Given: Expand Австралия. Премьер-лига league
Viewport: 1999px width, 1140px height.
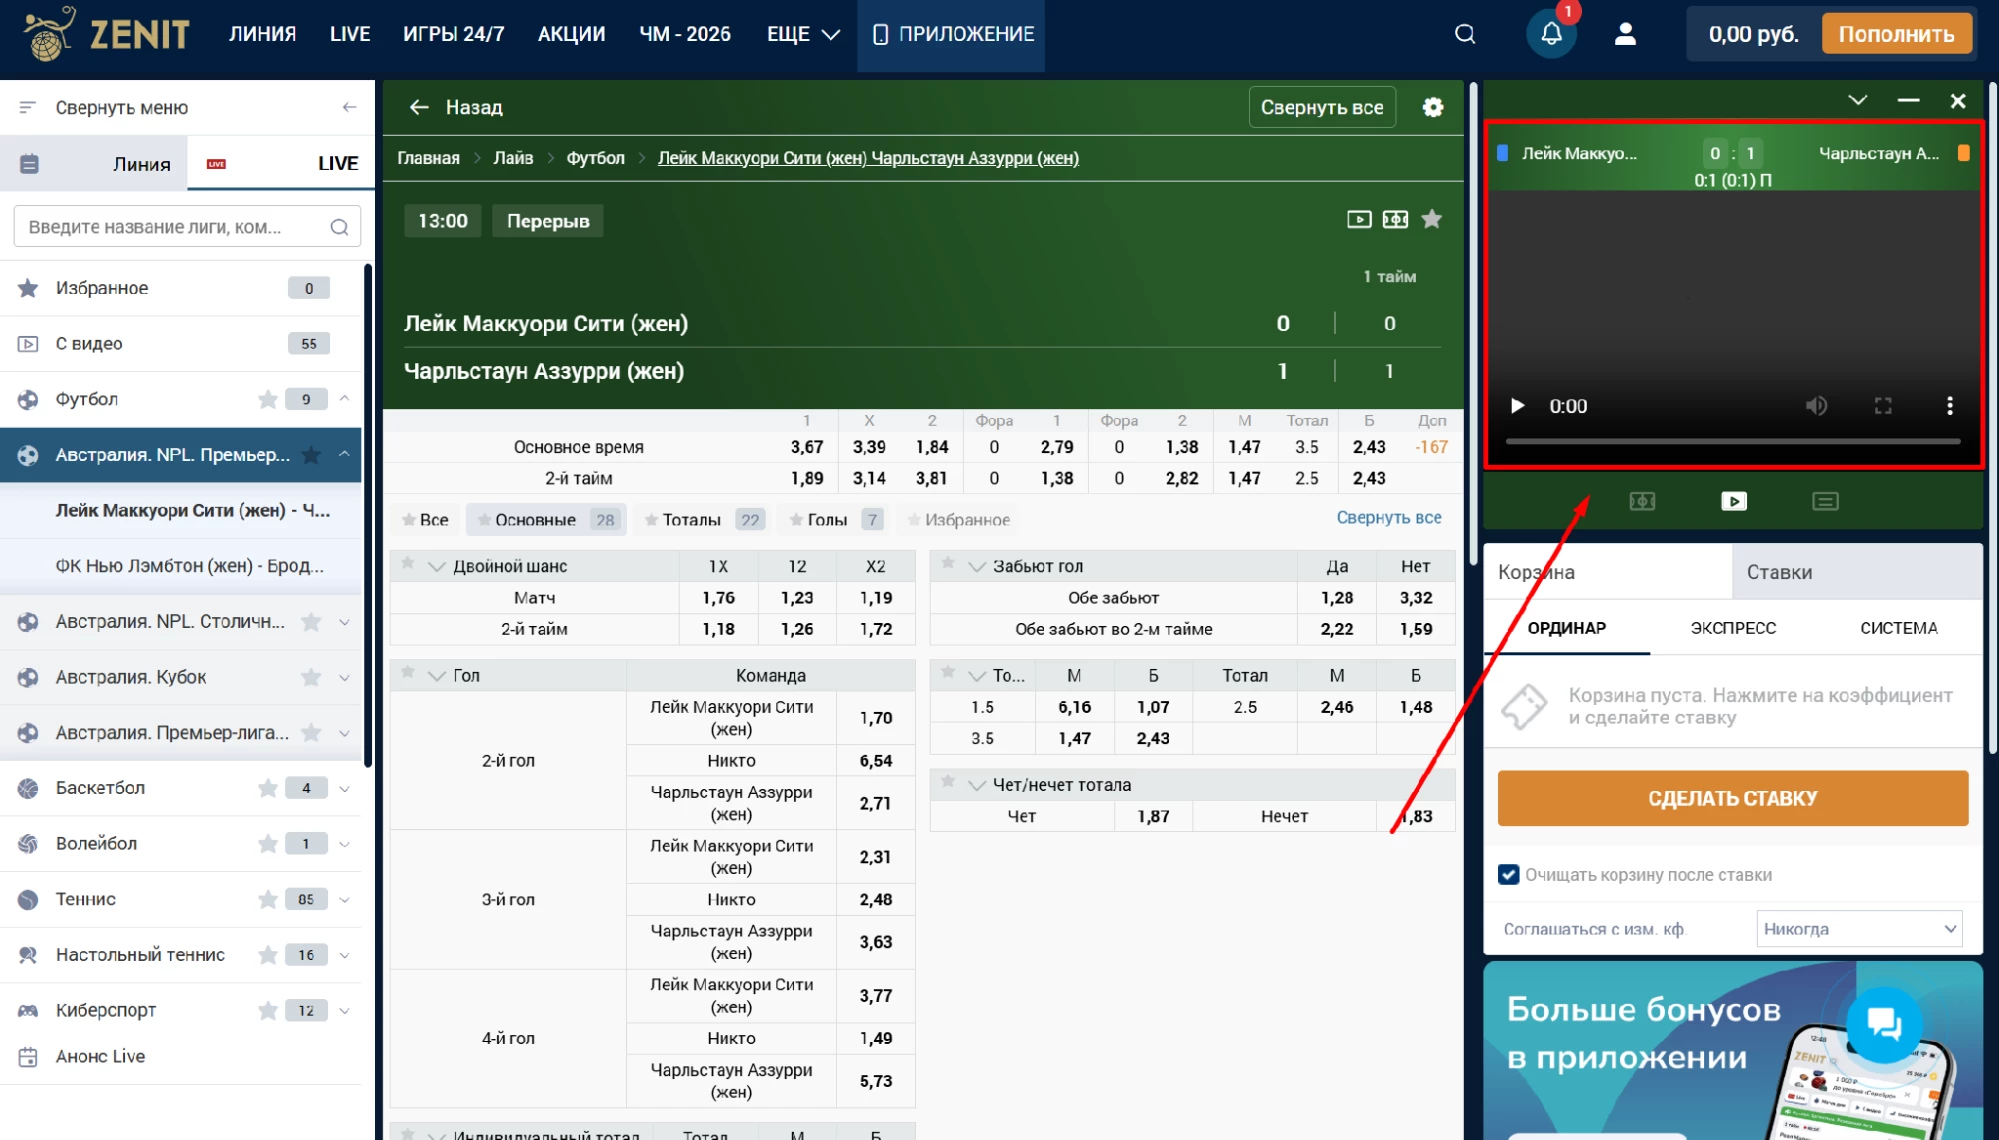Looking at the screenshot, I should pos(345,733).
